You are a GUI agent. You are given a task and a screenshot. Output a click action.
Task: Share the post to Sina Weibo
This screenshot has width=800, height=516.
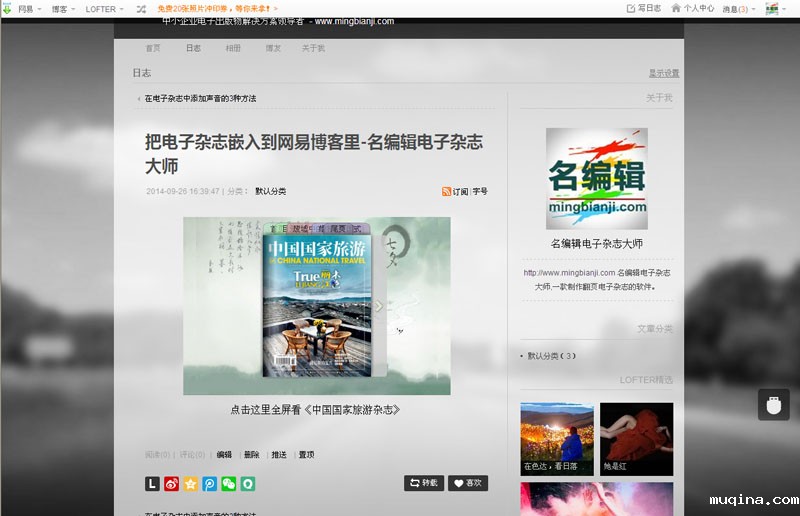[171, 484]
